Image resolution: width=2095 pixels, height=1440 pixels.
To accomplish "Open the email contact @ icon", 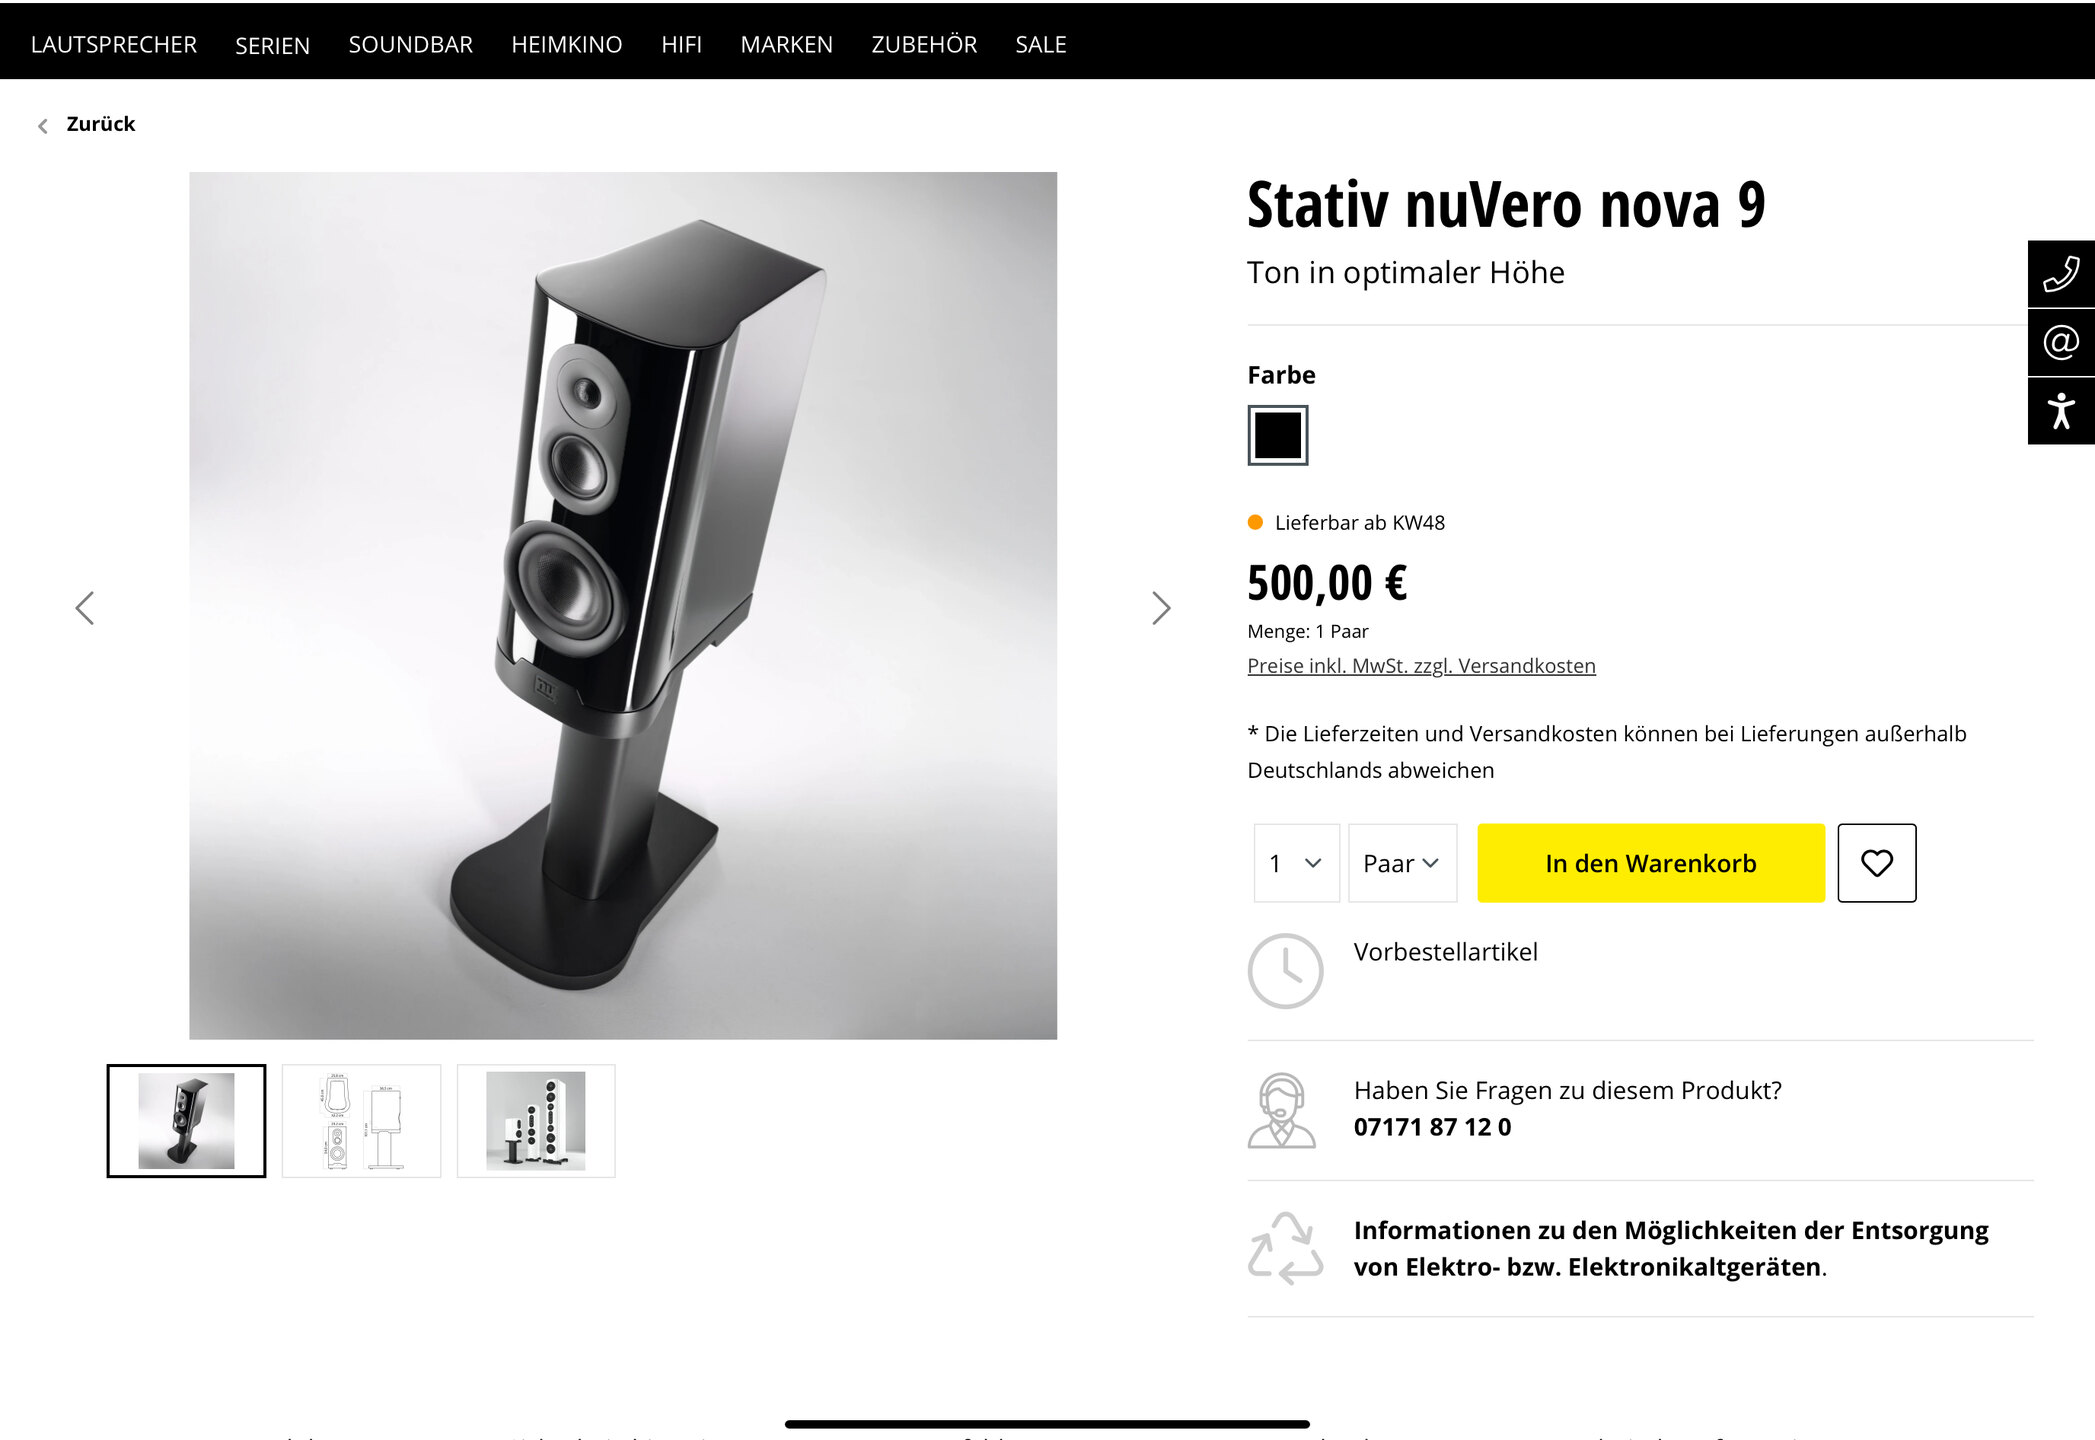I will click(2061, 342).
